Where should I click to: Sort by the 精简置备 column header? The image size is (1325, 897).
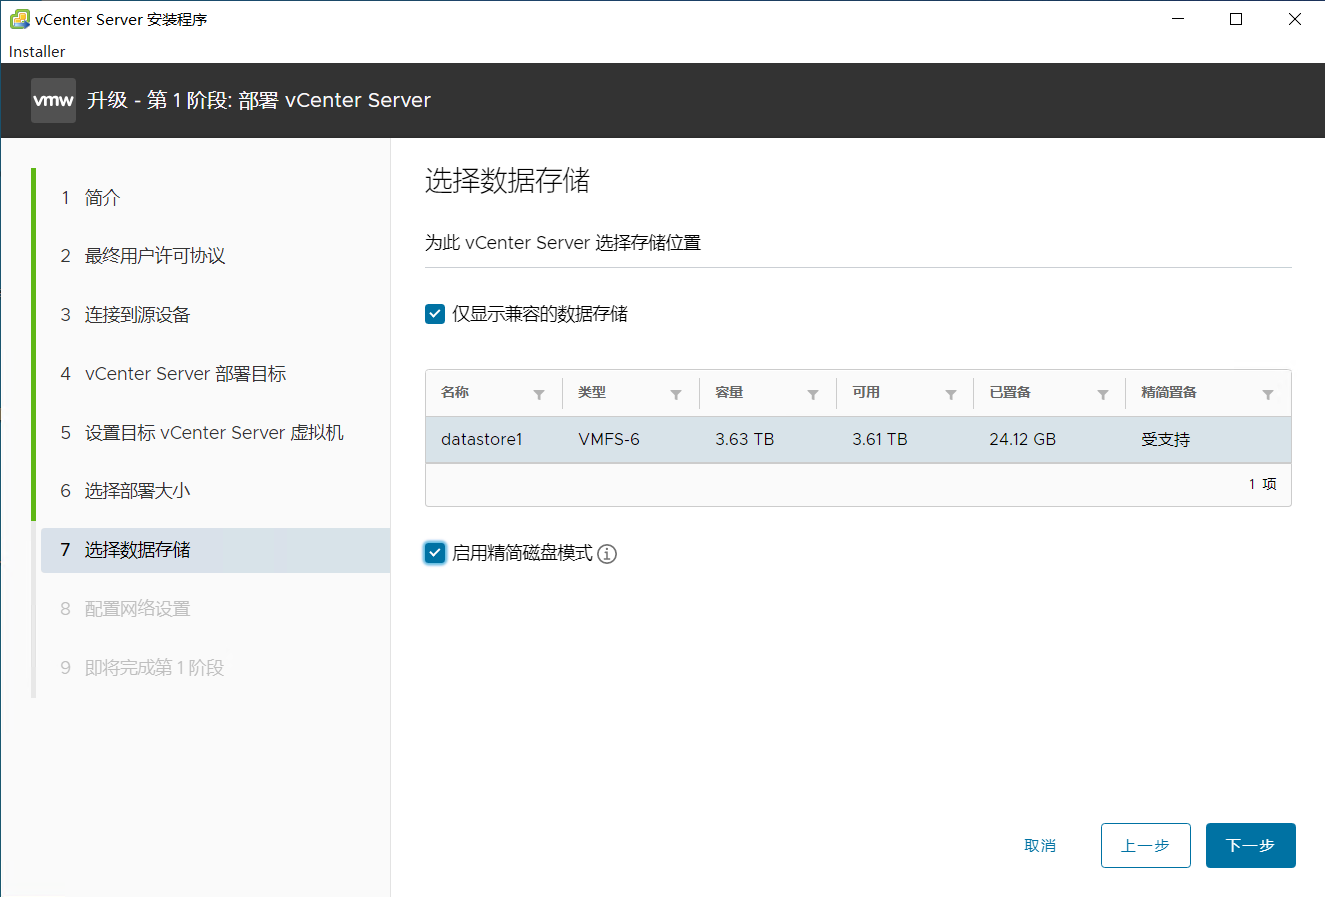1169,393
